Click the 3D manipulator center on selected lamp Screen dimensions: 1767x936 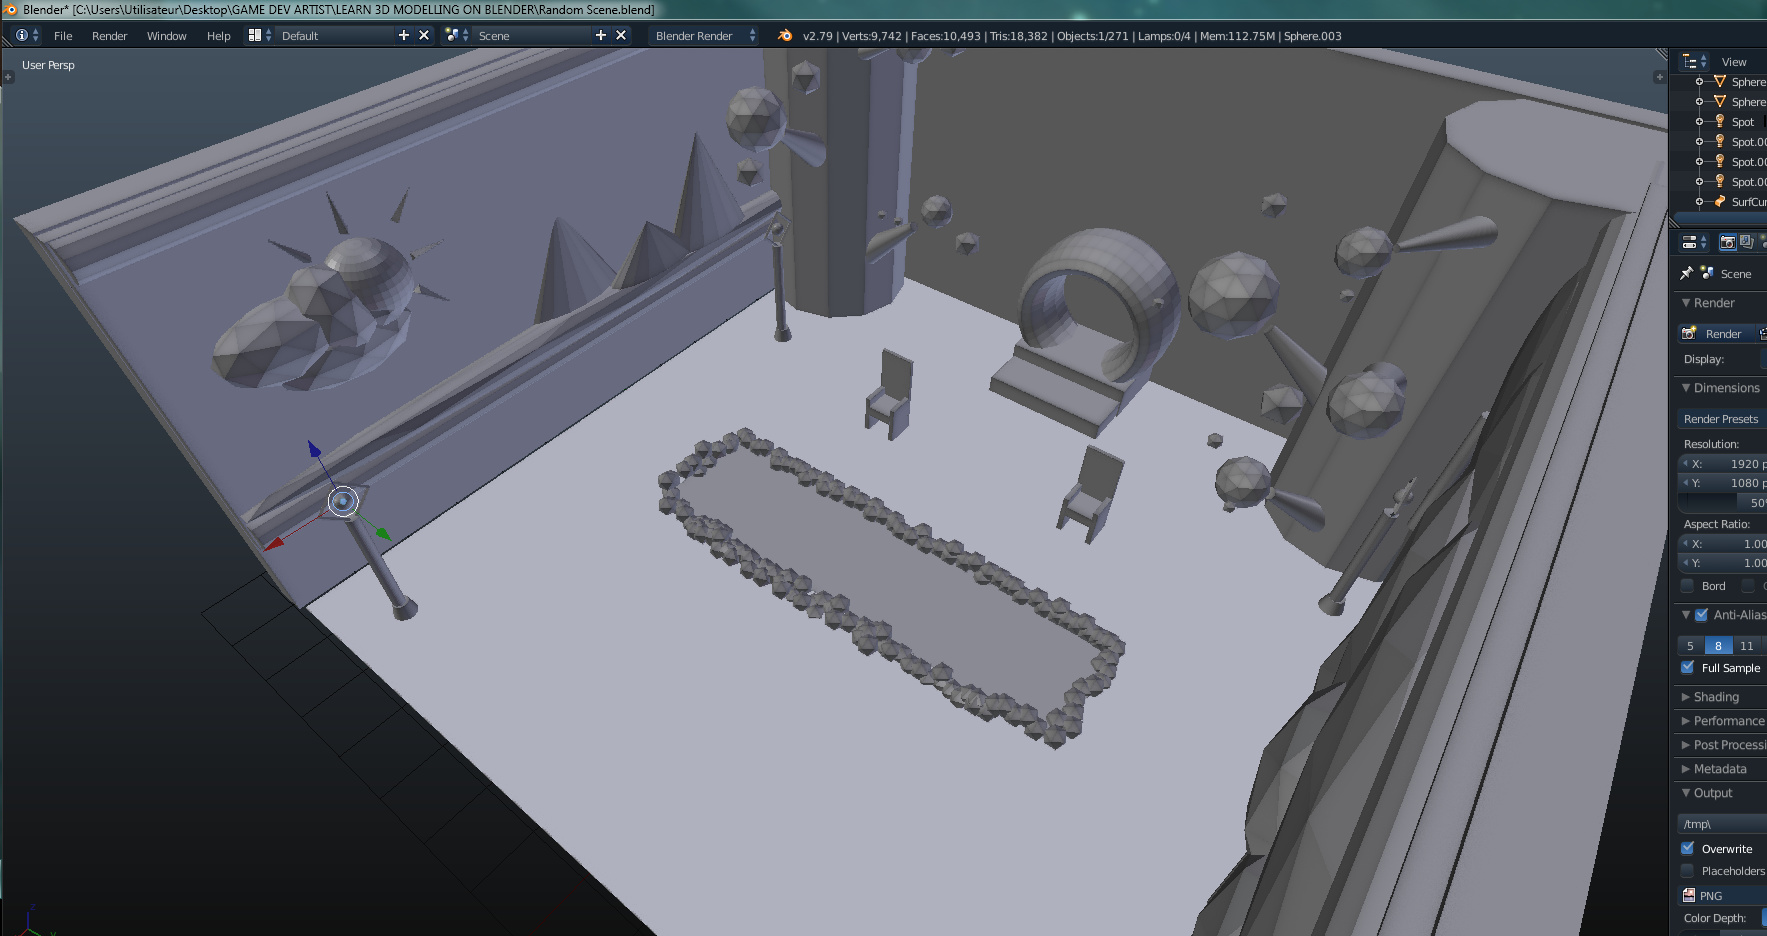coord(343,501)
